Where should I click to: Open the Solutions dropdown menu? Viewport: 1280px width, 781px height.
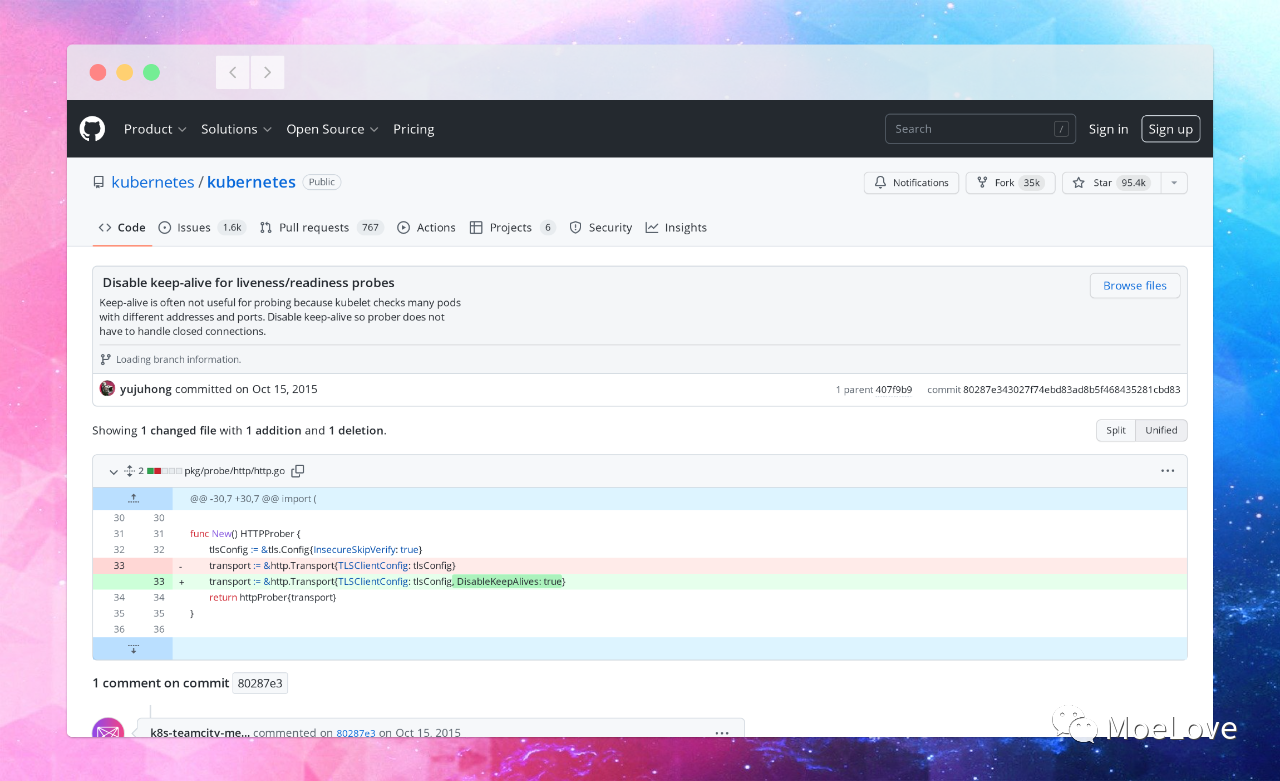coord(236,129)
